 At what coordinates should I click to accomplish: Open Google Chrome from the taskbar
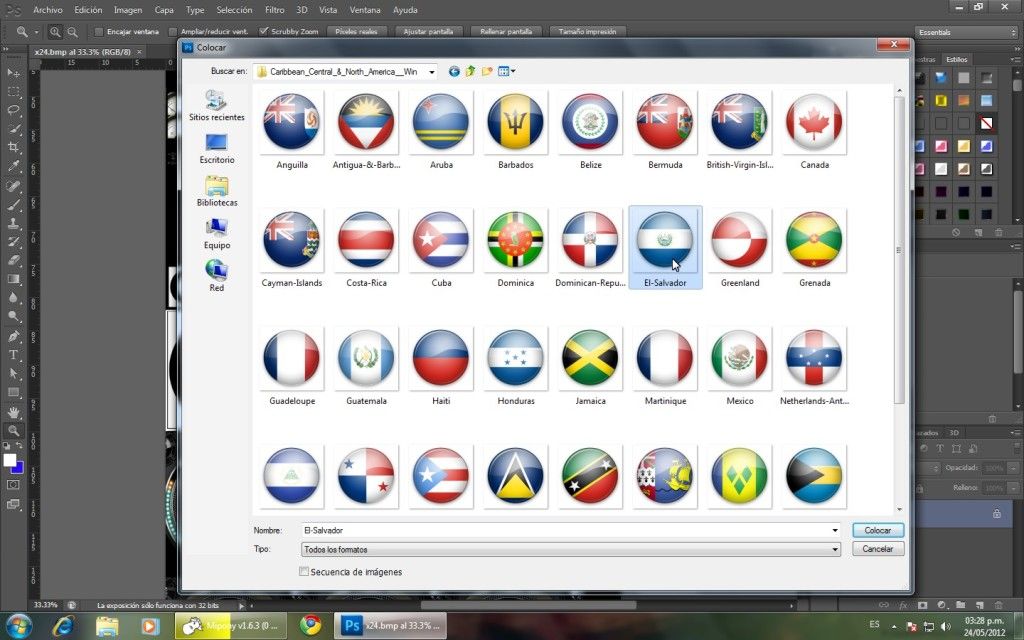click(310, 626)
